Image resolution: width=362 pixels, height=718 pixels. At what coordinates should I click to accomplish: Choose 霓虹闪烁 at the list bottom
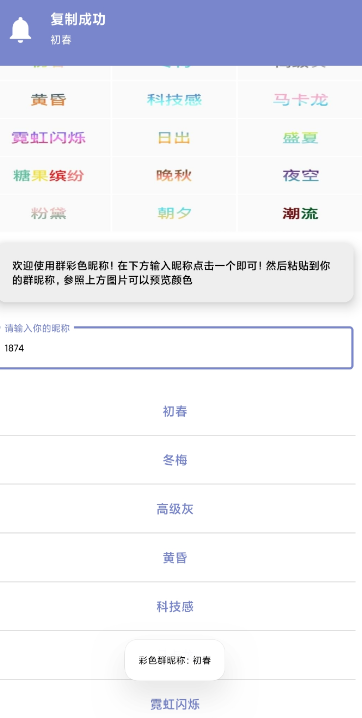(x=175, y=704)
